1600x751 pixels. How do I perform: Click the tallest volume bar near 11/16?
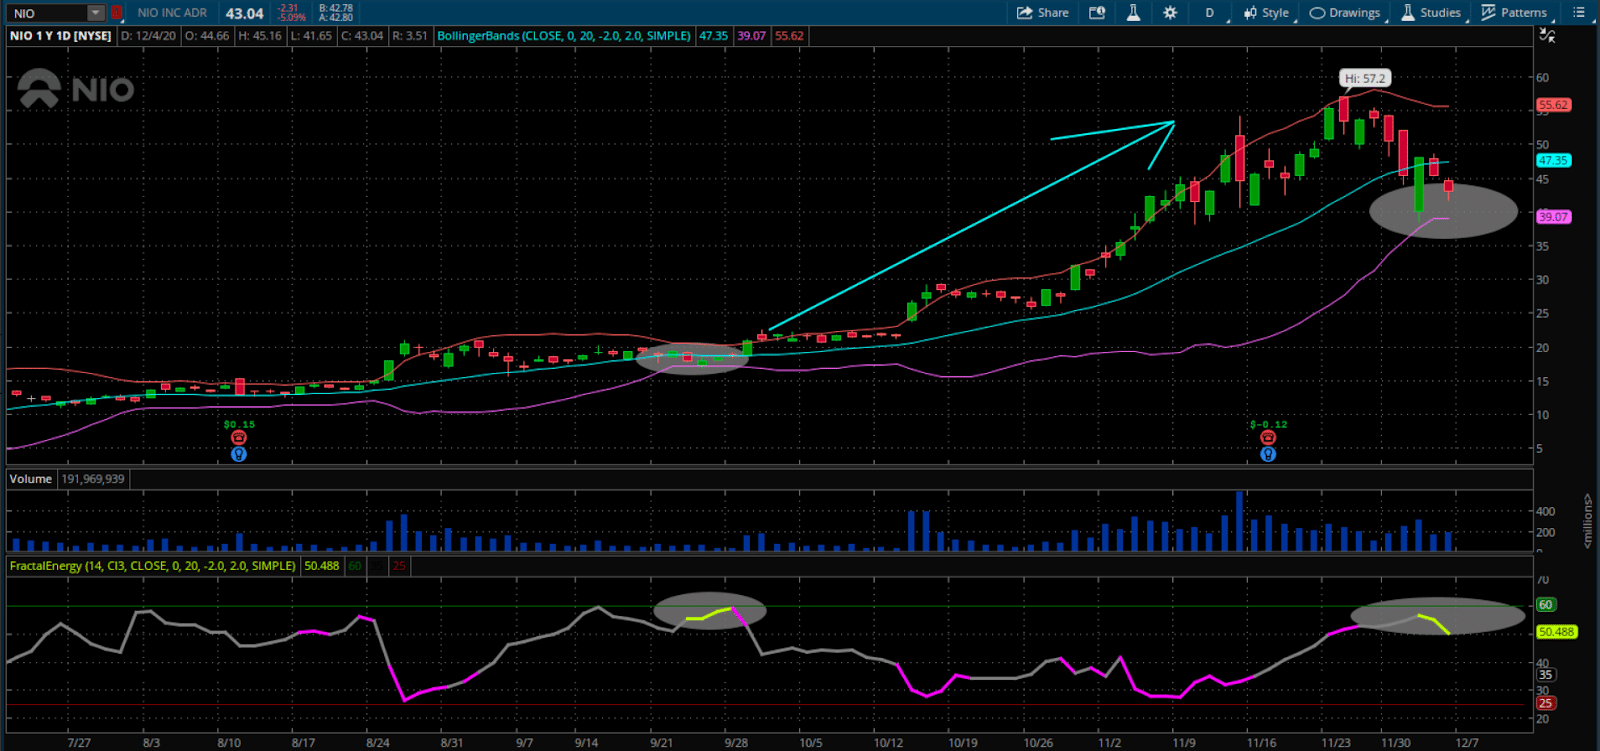click(x=1240, y=521)
